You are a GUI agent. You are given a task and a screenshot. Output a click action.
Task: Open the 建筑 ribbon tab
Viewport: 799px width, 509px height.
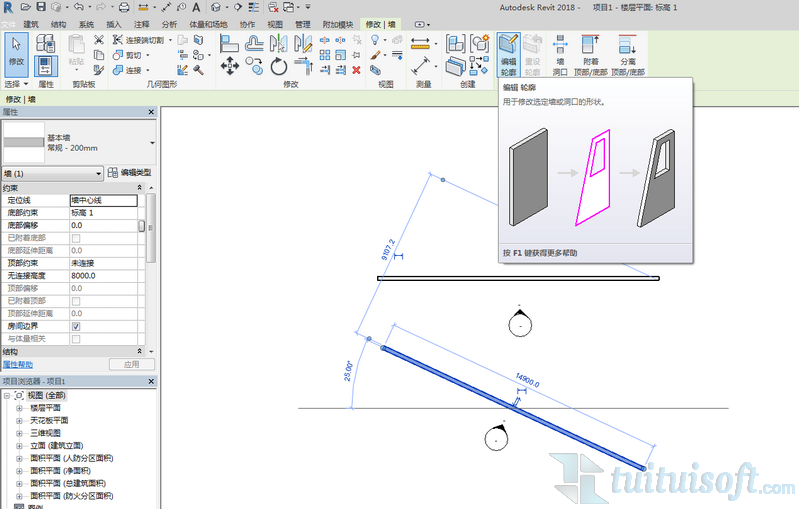tap(31, 24)
